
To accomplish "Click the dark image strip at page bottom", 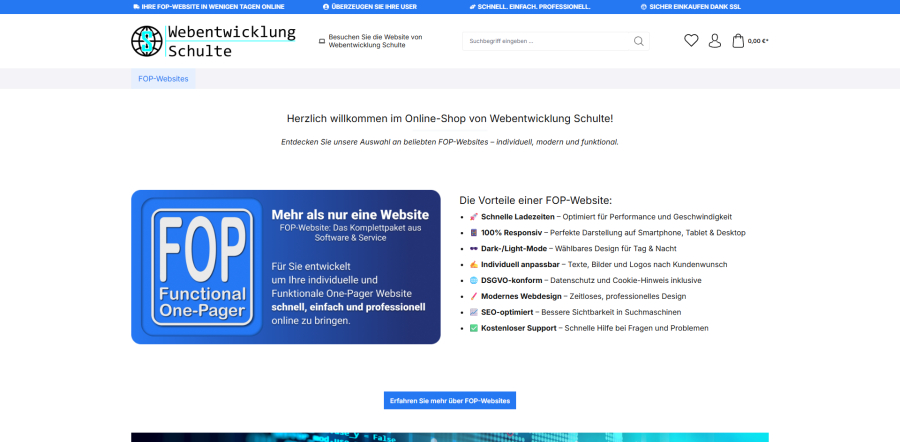I will click(x=450, y=437).
